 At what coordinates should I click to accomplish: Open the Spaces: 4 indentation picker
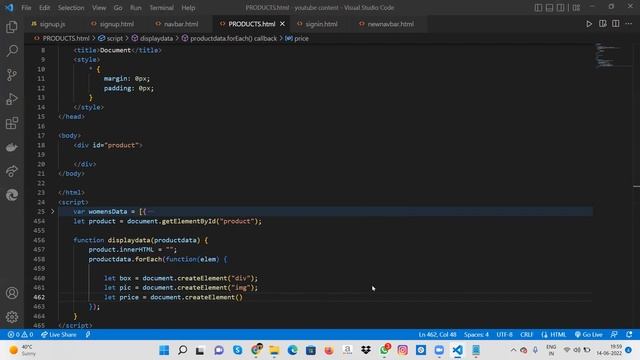tap(476, 335)
